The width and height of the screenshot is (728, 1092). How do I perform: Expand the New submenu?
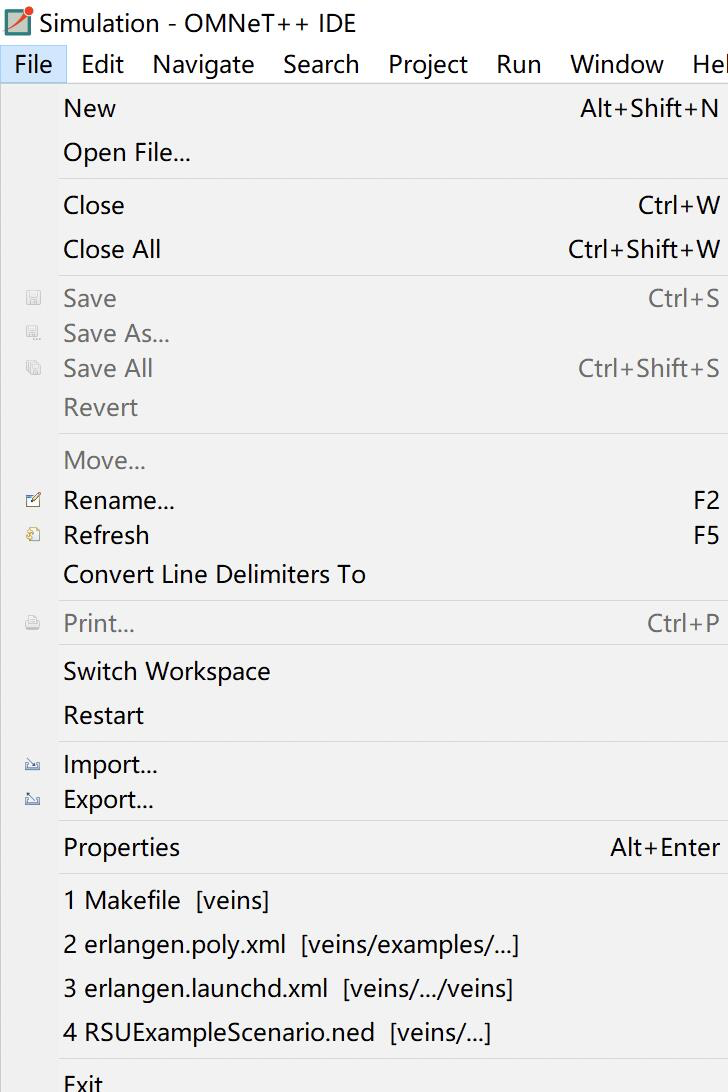(x=90, y=109)
